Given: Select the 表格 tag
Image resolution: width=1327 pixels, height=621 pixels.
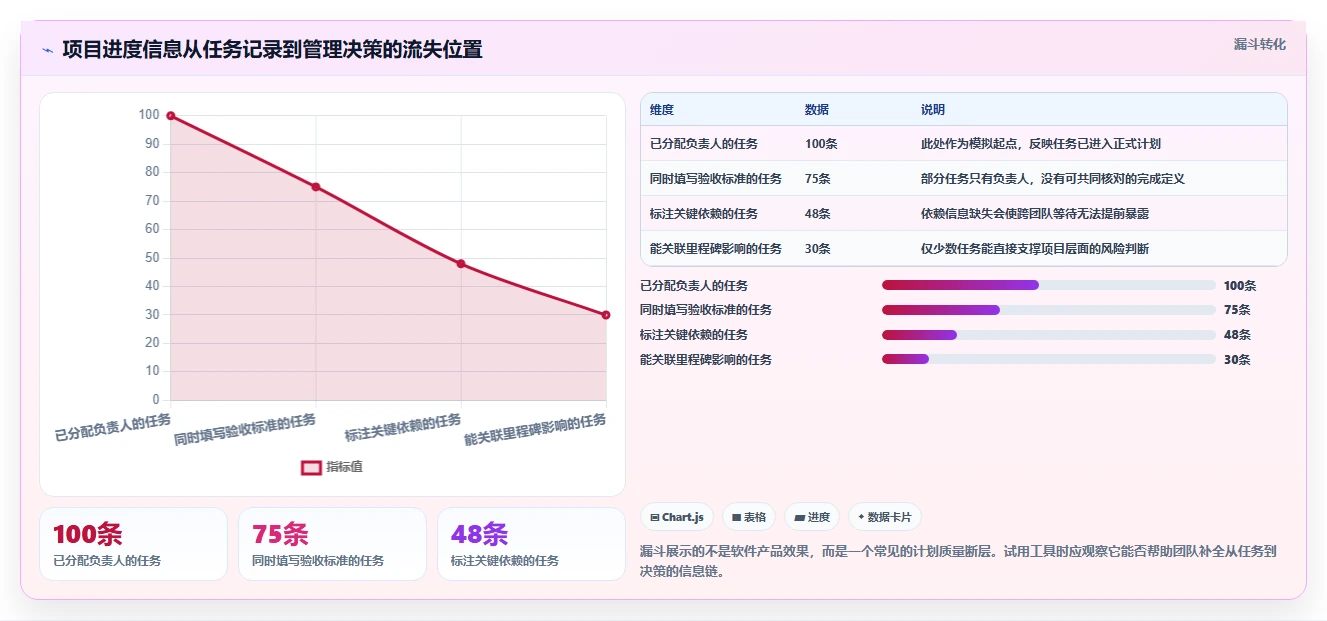Looking at the screenshot, I should (x=749, y=517).
